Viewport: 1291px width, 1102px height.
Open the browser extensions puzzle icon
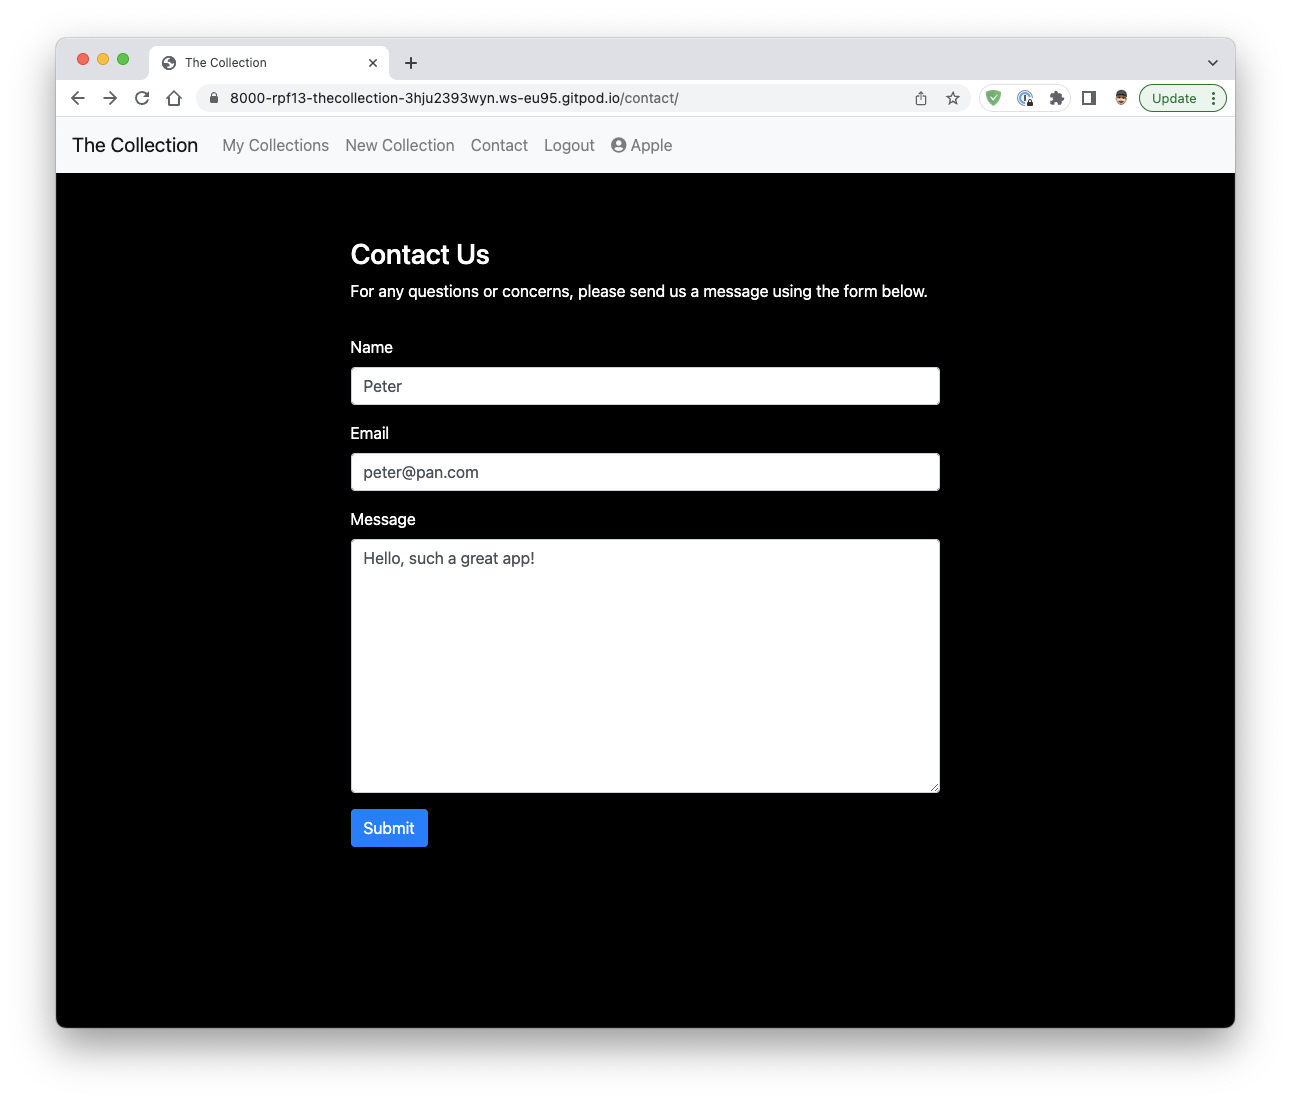tap(1057, 98)
